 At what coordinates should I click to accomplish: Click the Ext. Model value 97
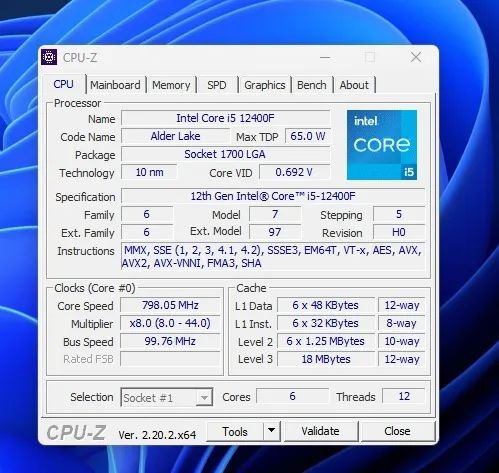click(275, 232)
